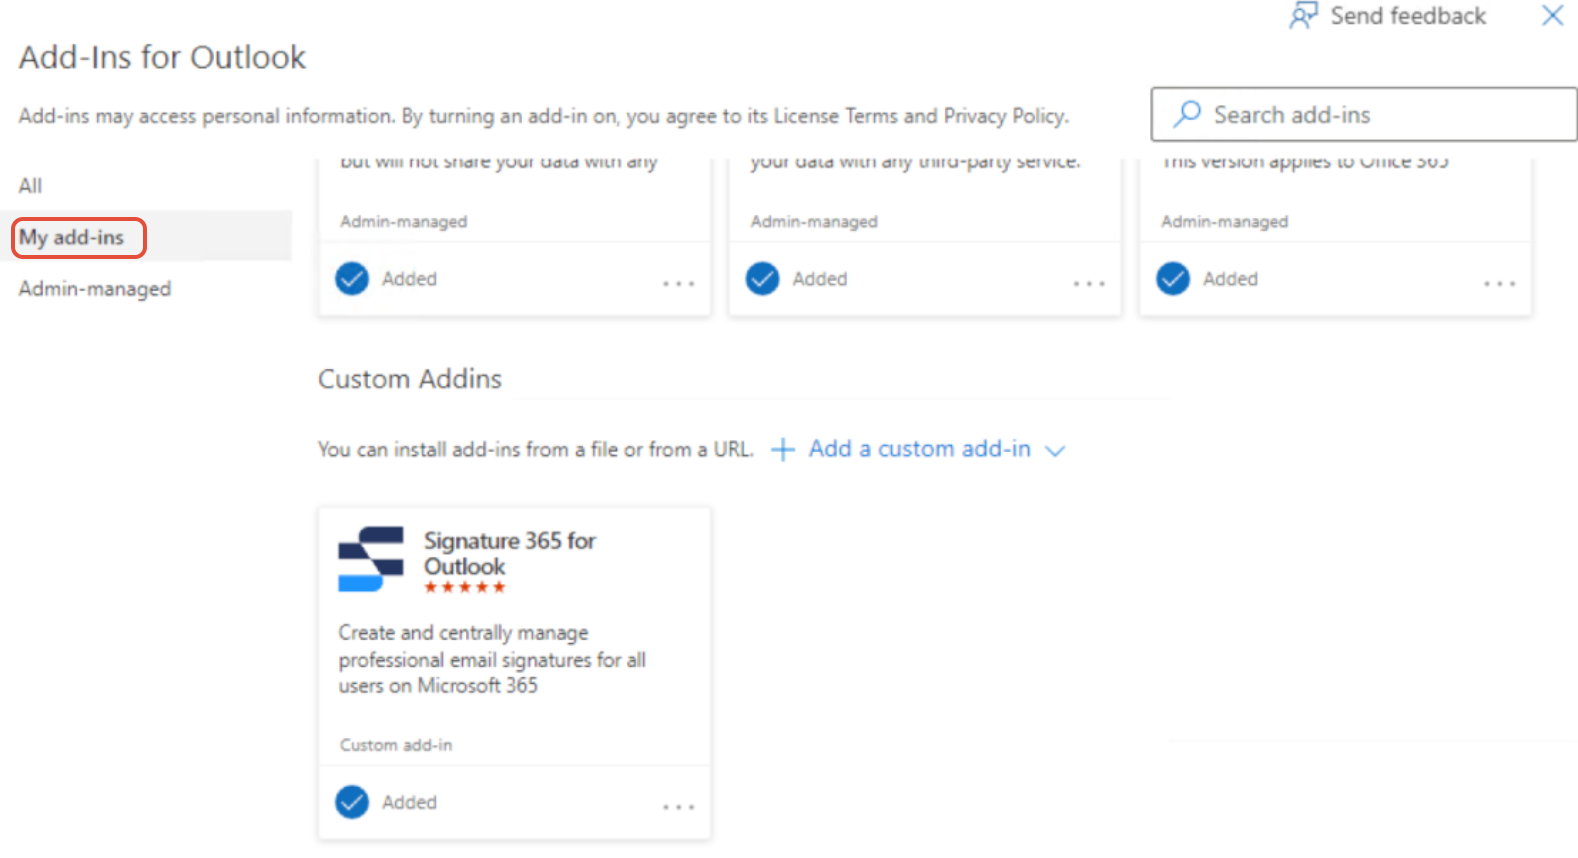Open the ellipsis menu on the first add-in card
Viewport: 1578px width, 858px height.
678,284
